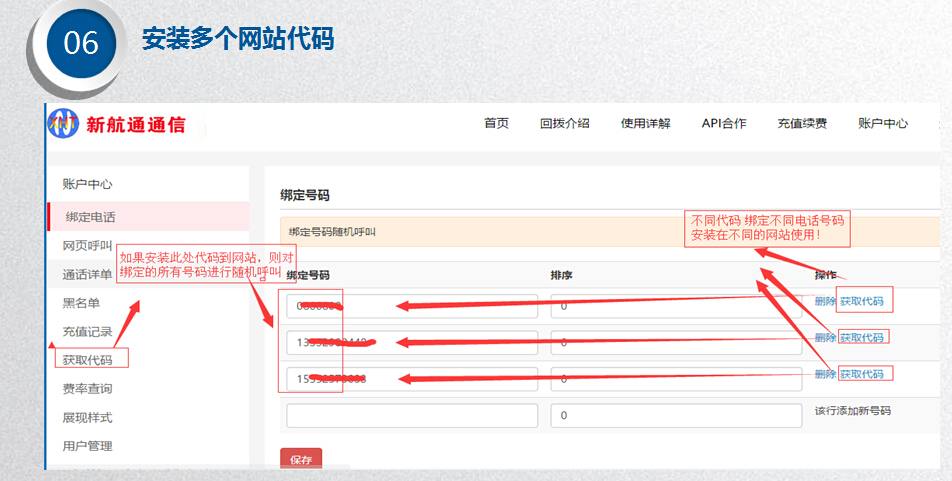Select 展现样式 in the sidebar
Screen dimensions: 952x481
pos(87,417)
